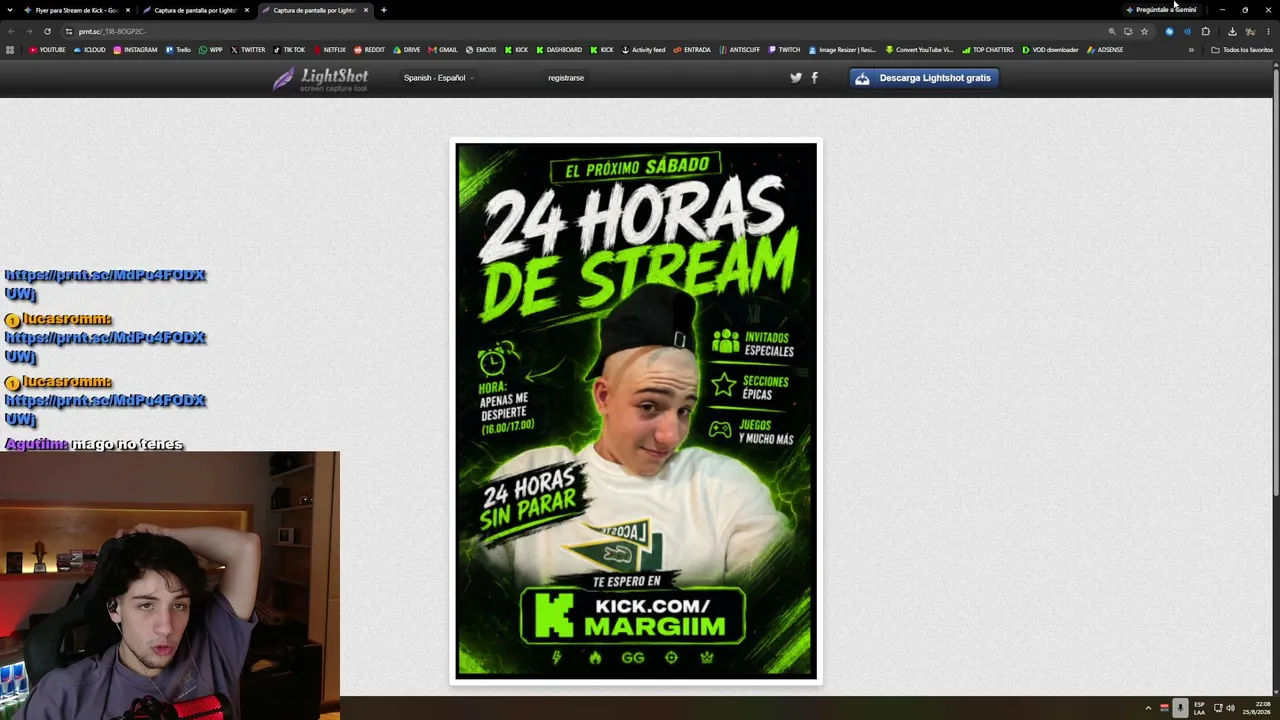
Task: Open the 24 Horas de Stream flyer image
Action: [x=636, y=410]
